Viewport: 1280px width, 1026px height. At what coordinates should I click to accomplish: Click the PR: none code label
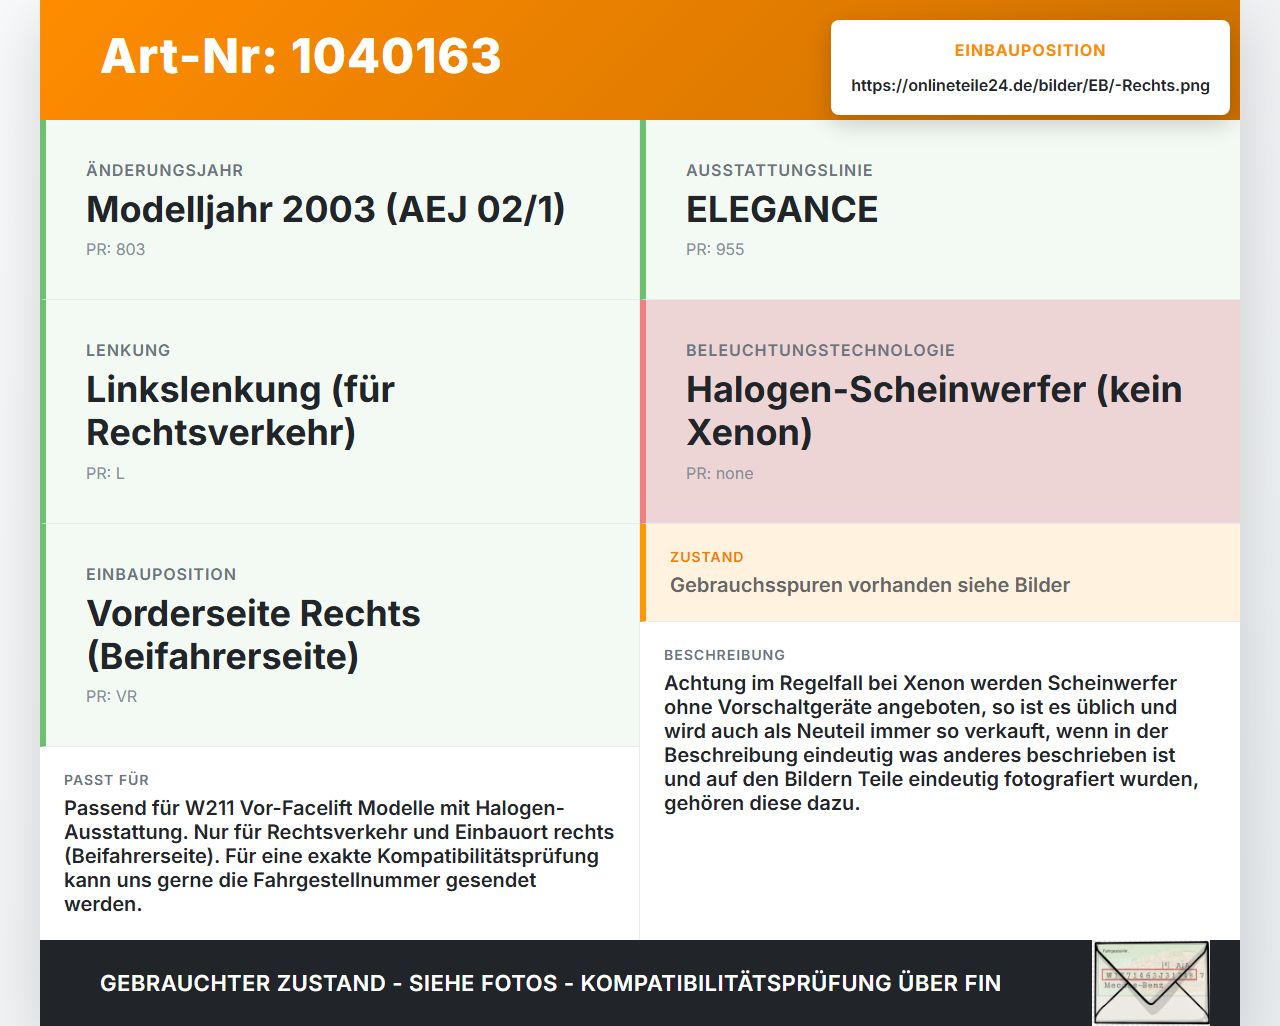pyautogui.click(x=720, y=473)
